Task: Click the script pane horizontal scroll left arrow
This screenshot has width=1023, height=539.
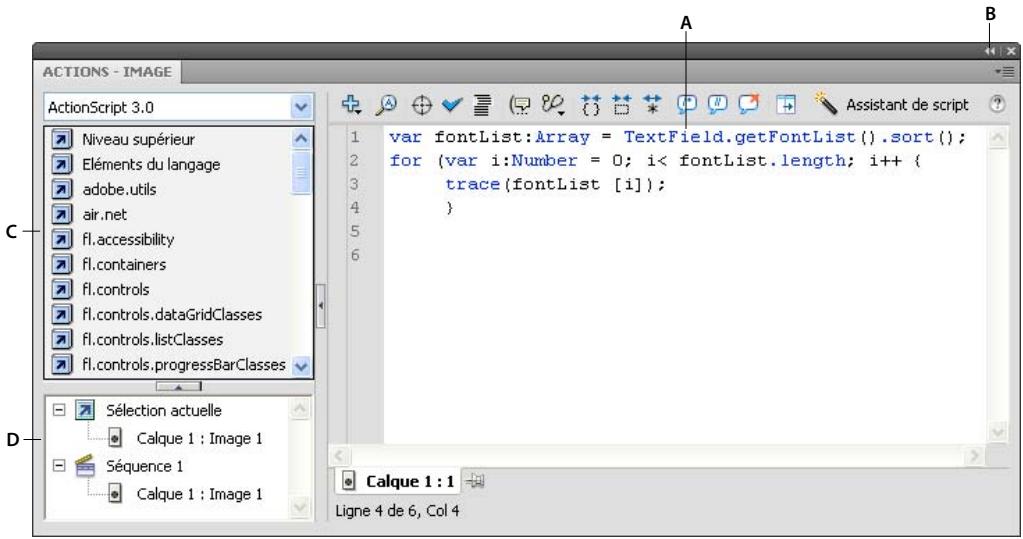Action: [339, 455]
